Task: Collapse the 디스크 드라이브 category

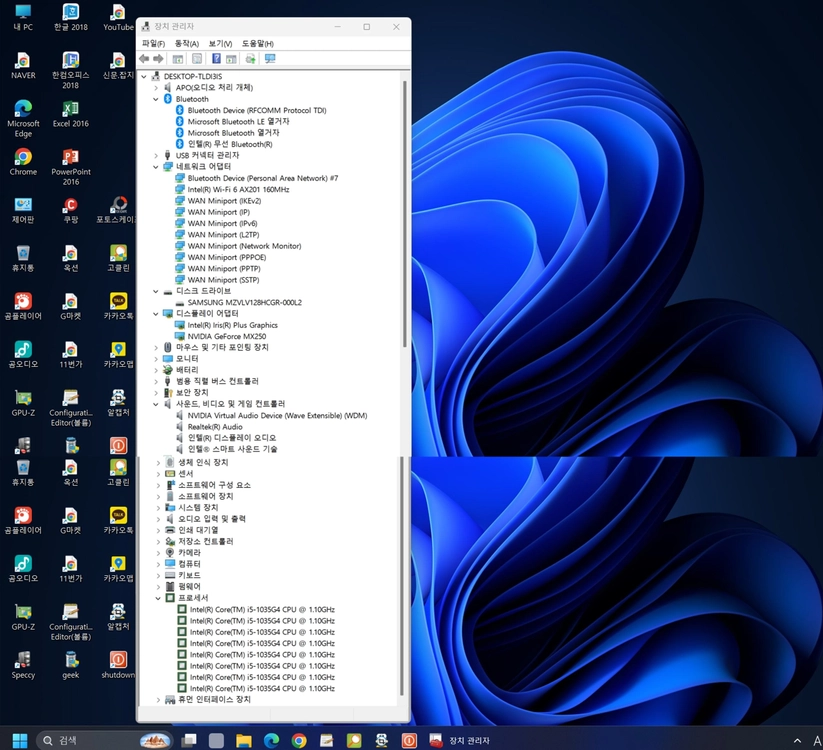Action: click(156, 291)
